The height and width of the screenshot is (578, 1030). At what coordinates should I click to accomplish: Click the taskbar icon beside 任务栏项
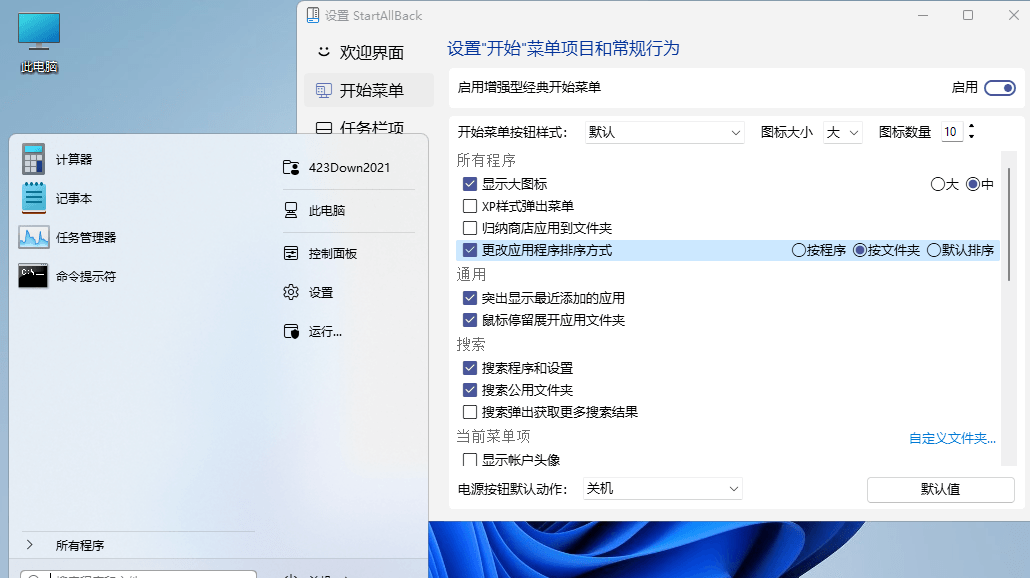tap(324, 127)
